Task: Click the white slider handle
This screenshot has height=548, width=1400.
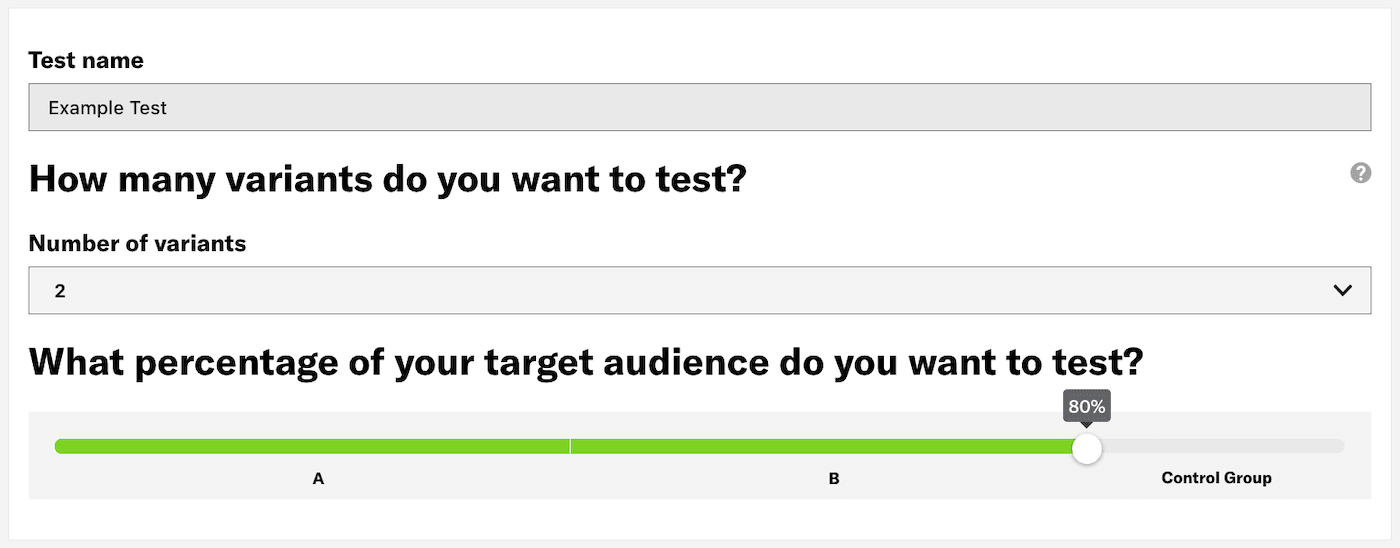Action: click(x=1086, y=448)
